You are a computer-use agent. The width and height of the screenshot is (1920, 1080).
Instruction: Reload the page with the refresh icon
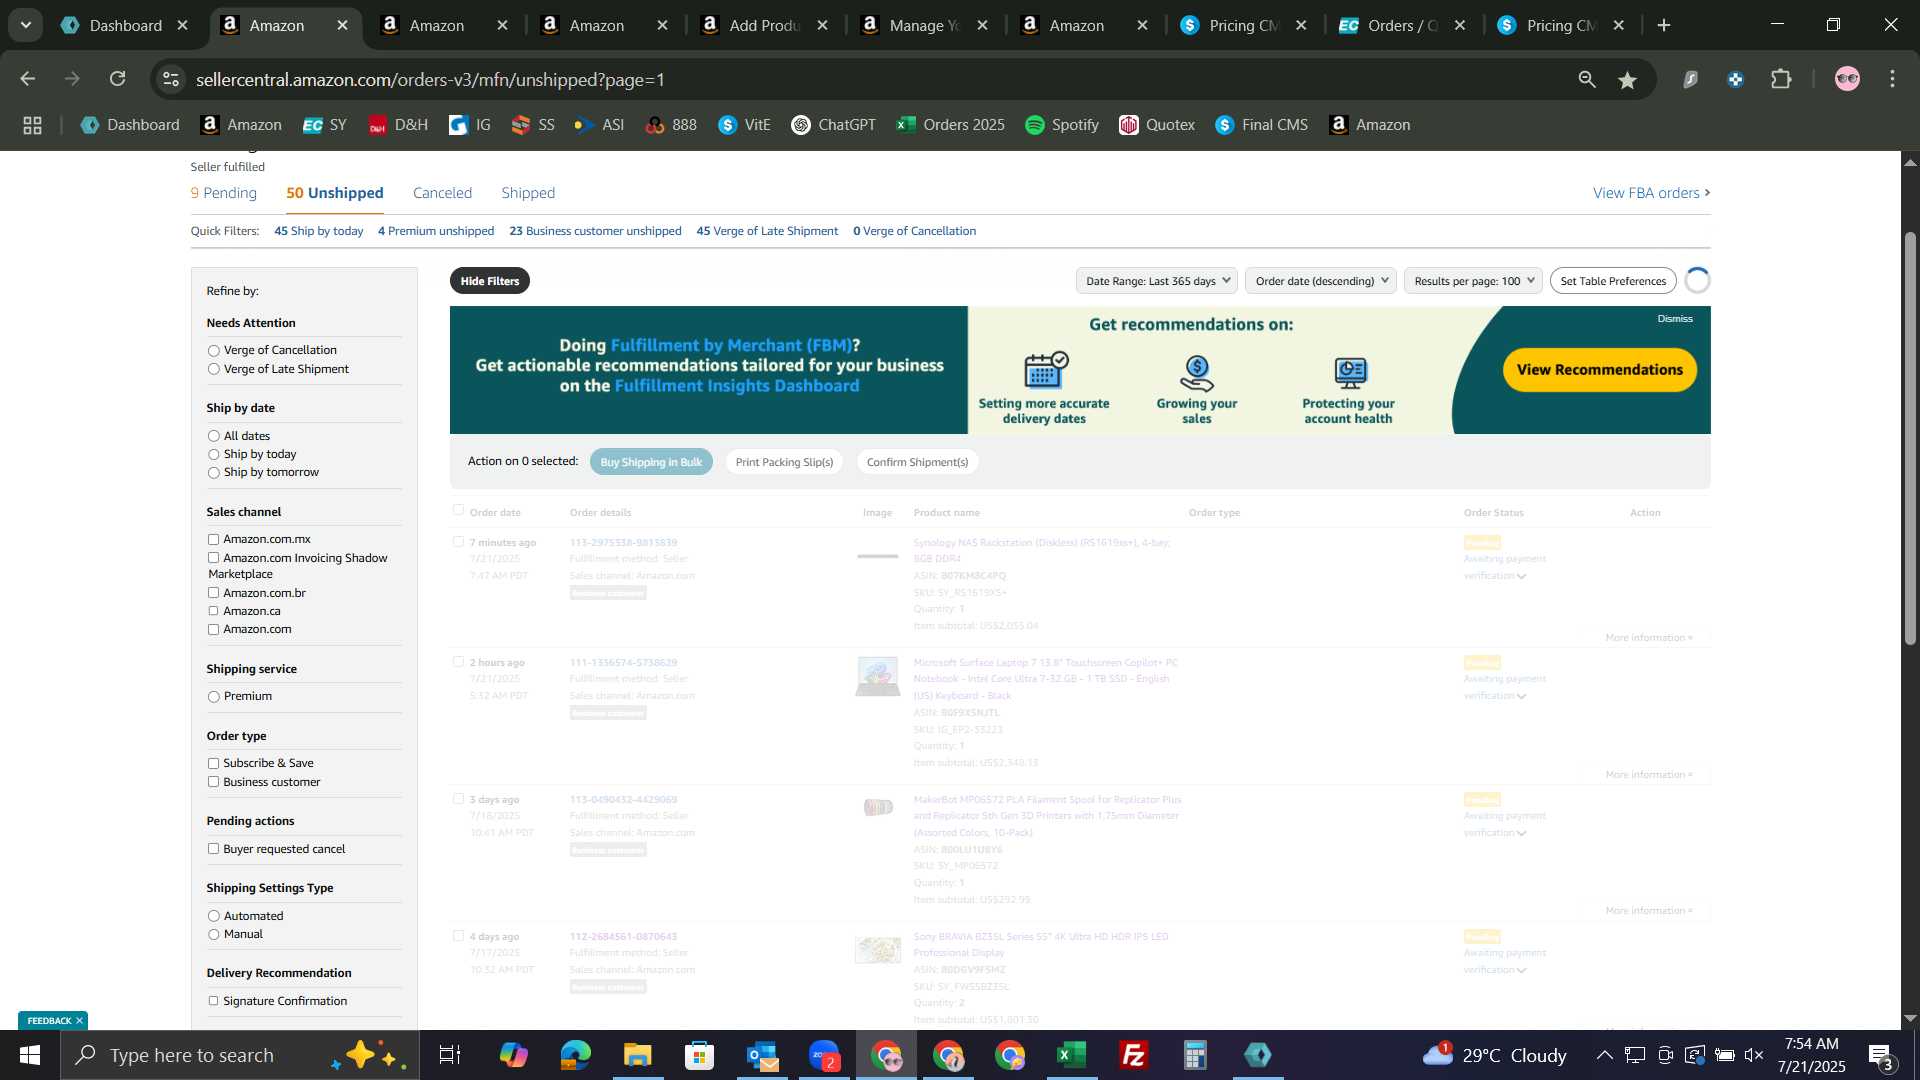click(118, 79)
